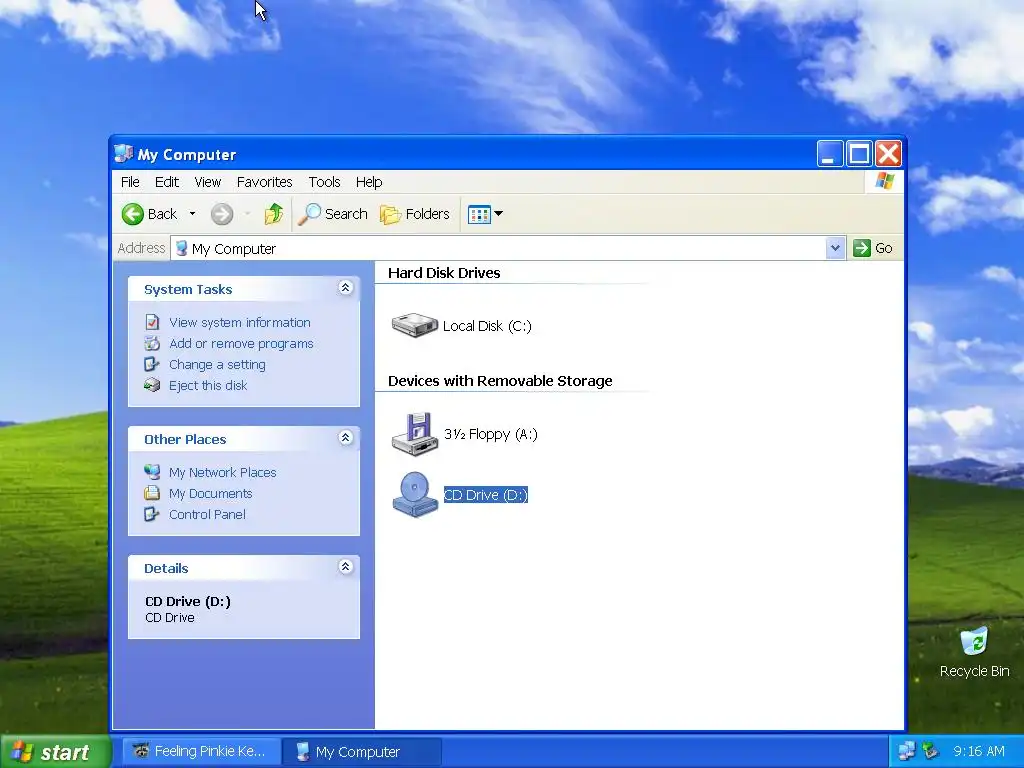Click the Windows flag logo in menu bar

(x=885, y=181)
